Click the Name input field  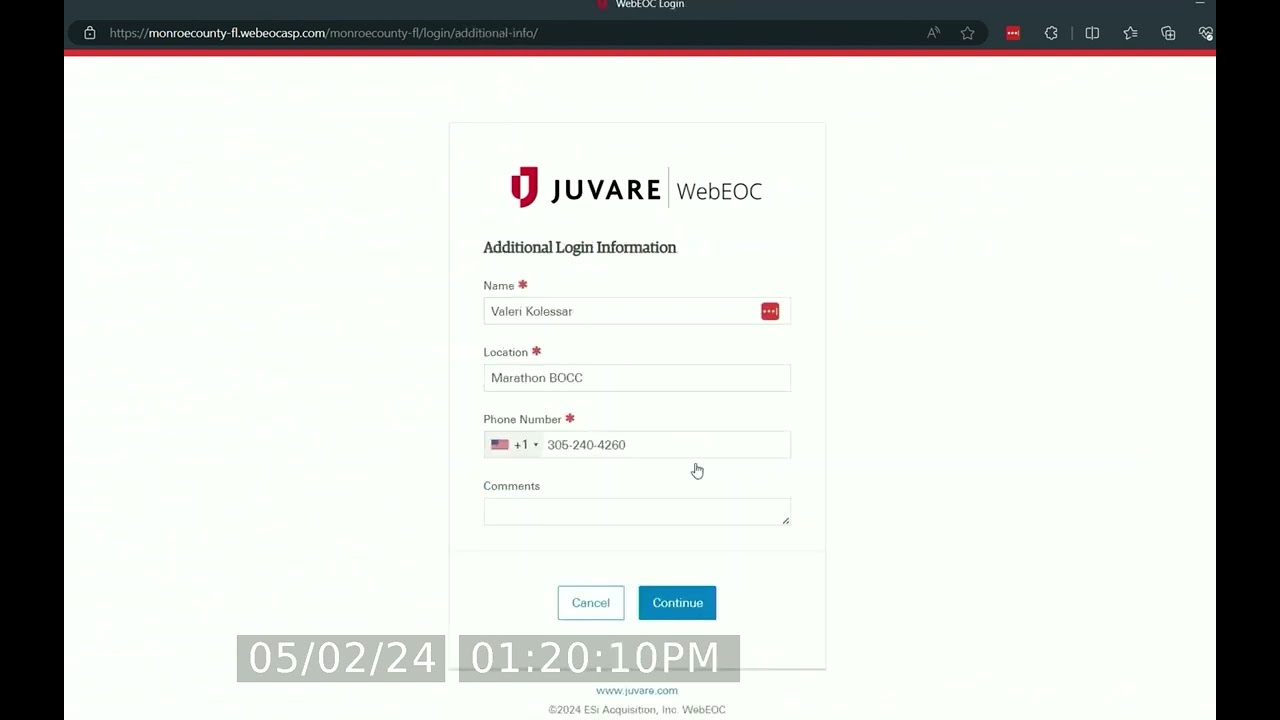637,311
